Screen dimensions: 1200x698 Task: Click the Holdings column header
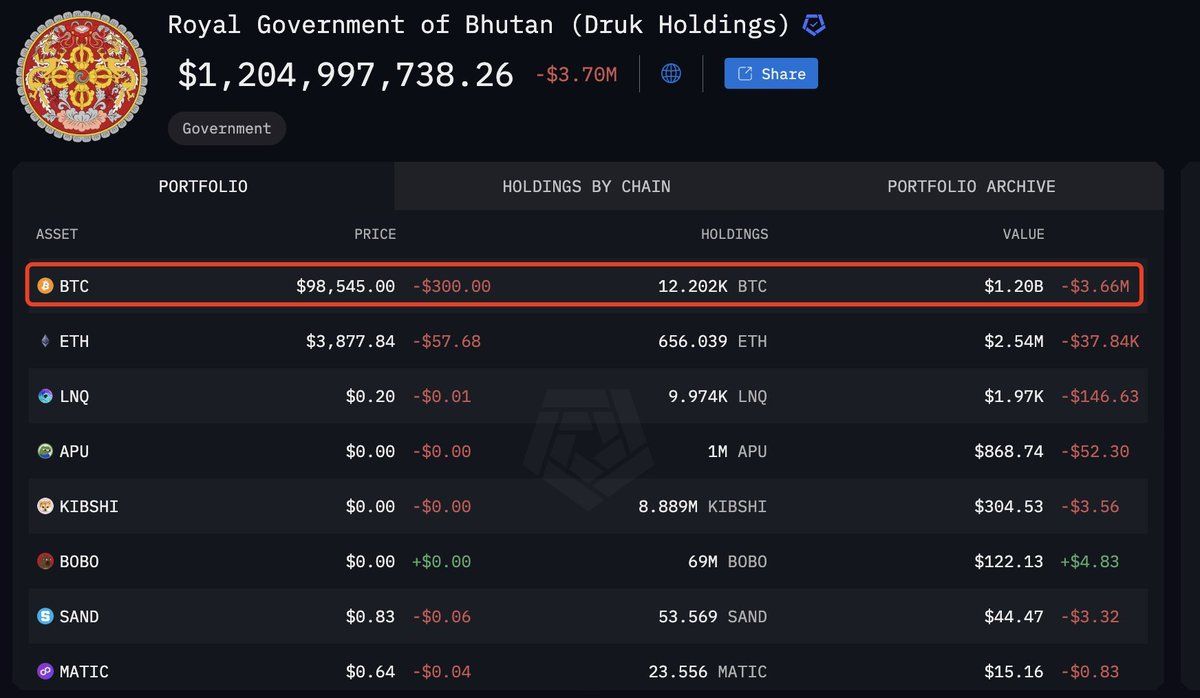click(x=734, y=234)
